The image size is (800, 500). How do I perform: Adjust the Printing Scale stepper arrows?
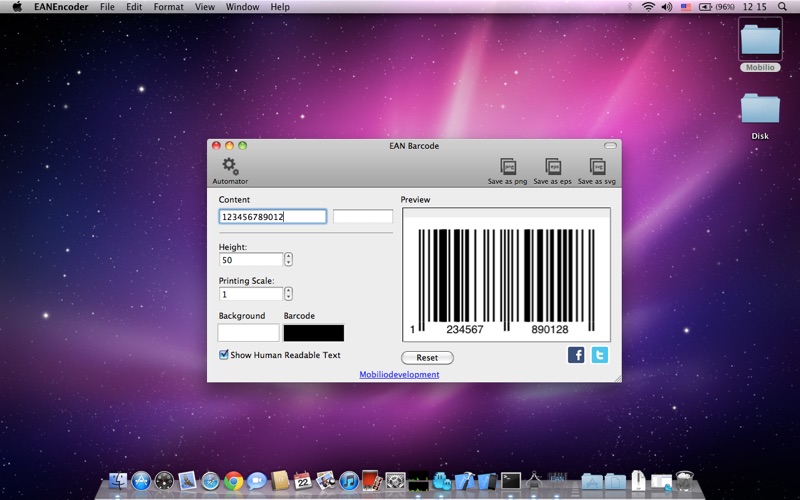[x=288, y=294]
